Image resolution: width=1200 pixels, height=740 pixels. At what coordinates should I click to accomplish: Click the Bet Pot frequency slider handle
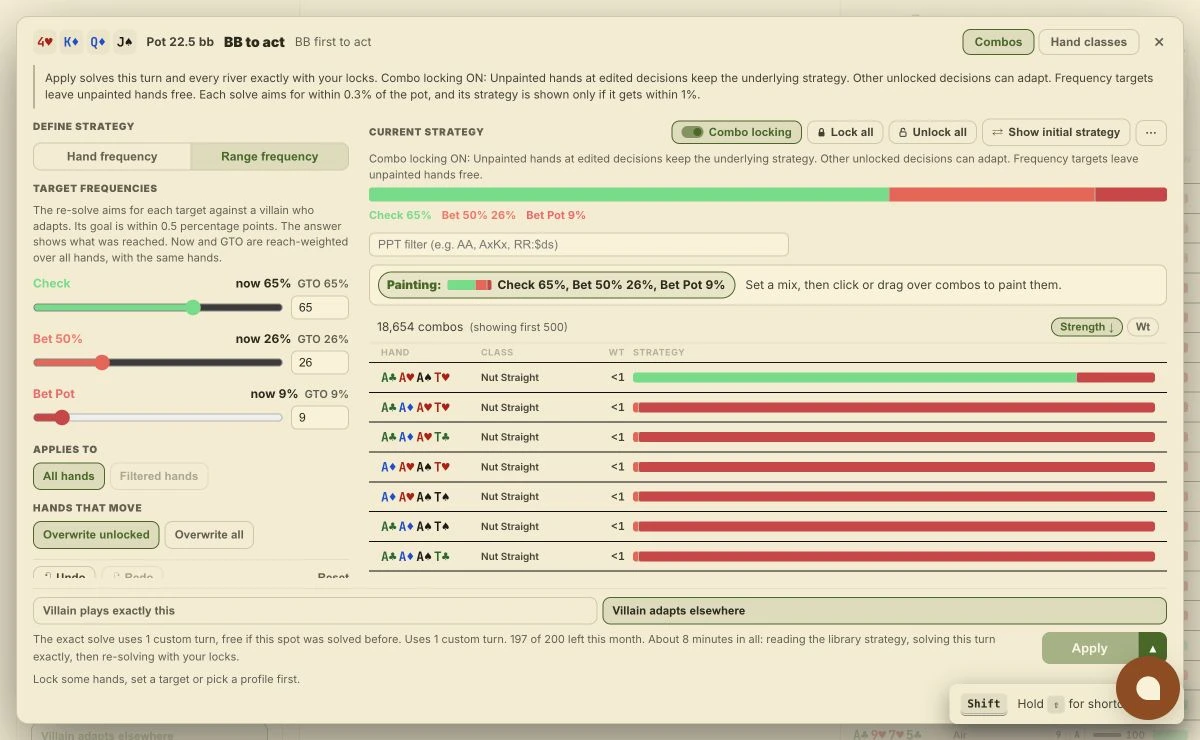62,418
